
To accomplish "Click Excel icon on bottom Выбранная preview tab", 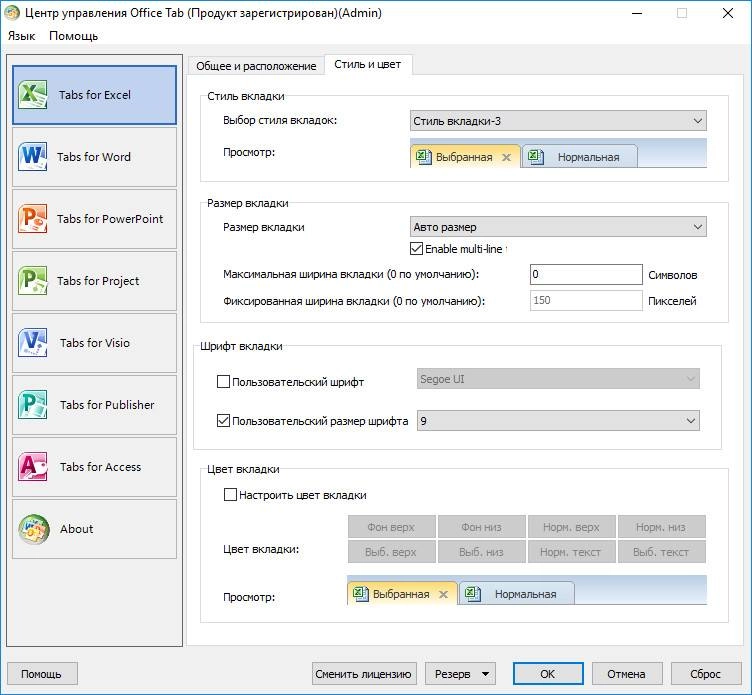I will point(361,594).
